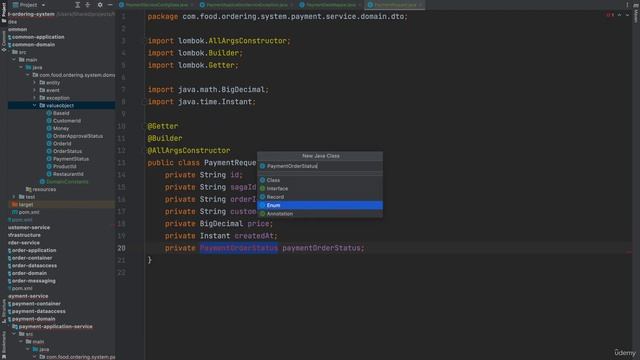The height and width of the screenshot is (360, 640).
Task: Open RestaurantId class in tree
Action: click(x=68, y=174)
